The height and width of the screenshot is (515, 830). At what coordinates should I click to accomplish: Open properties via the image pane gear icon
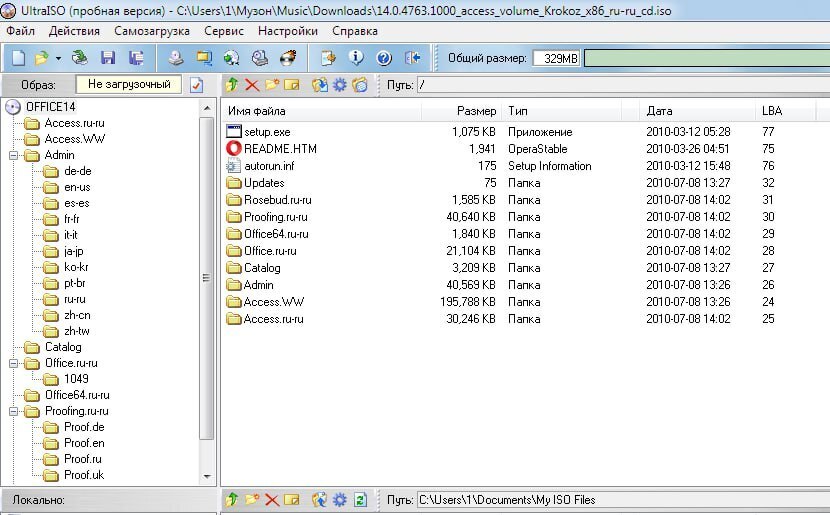point(340,85)
